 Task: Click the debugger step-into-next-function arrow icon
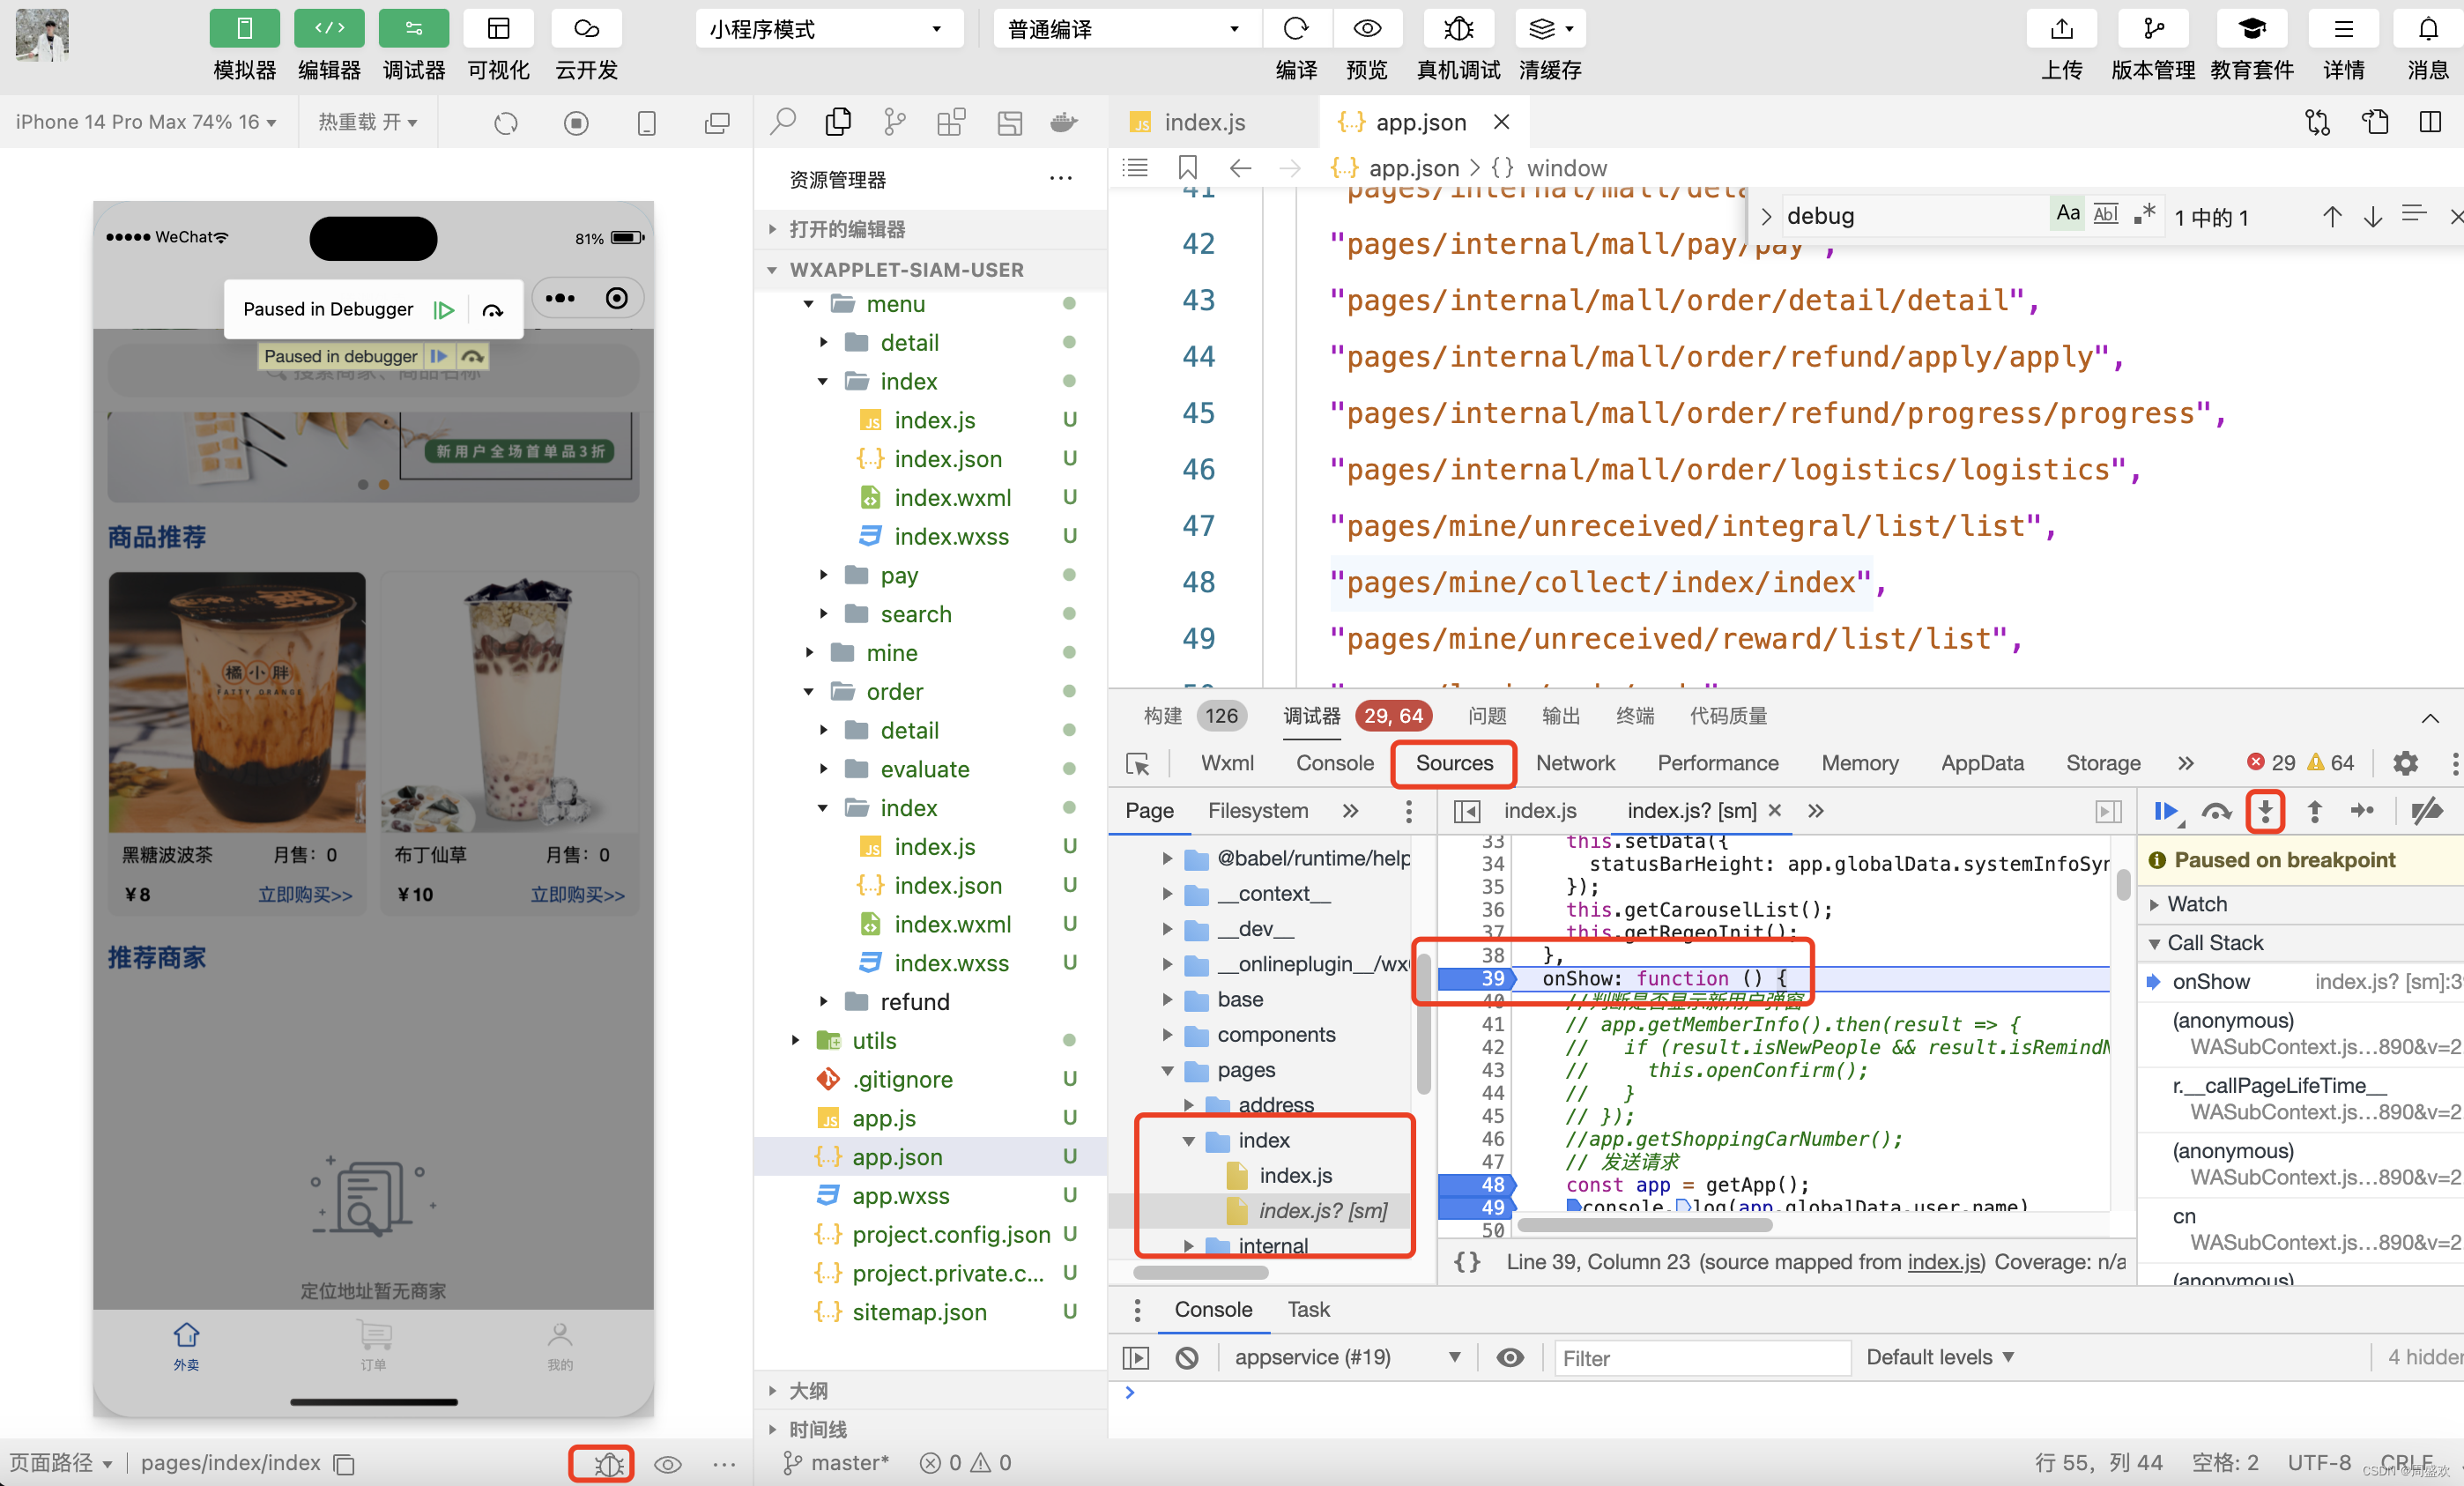click(x=2264, y=810)
